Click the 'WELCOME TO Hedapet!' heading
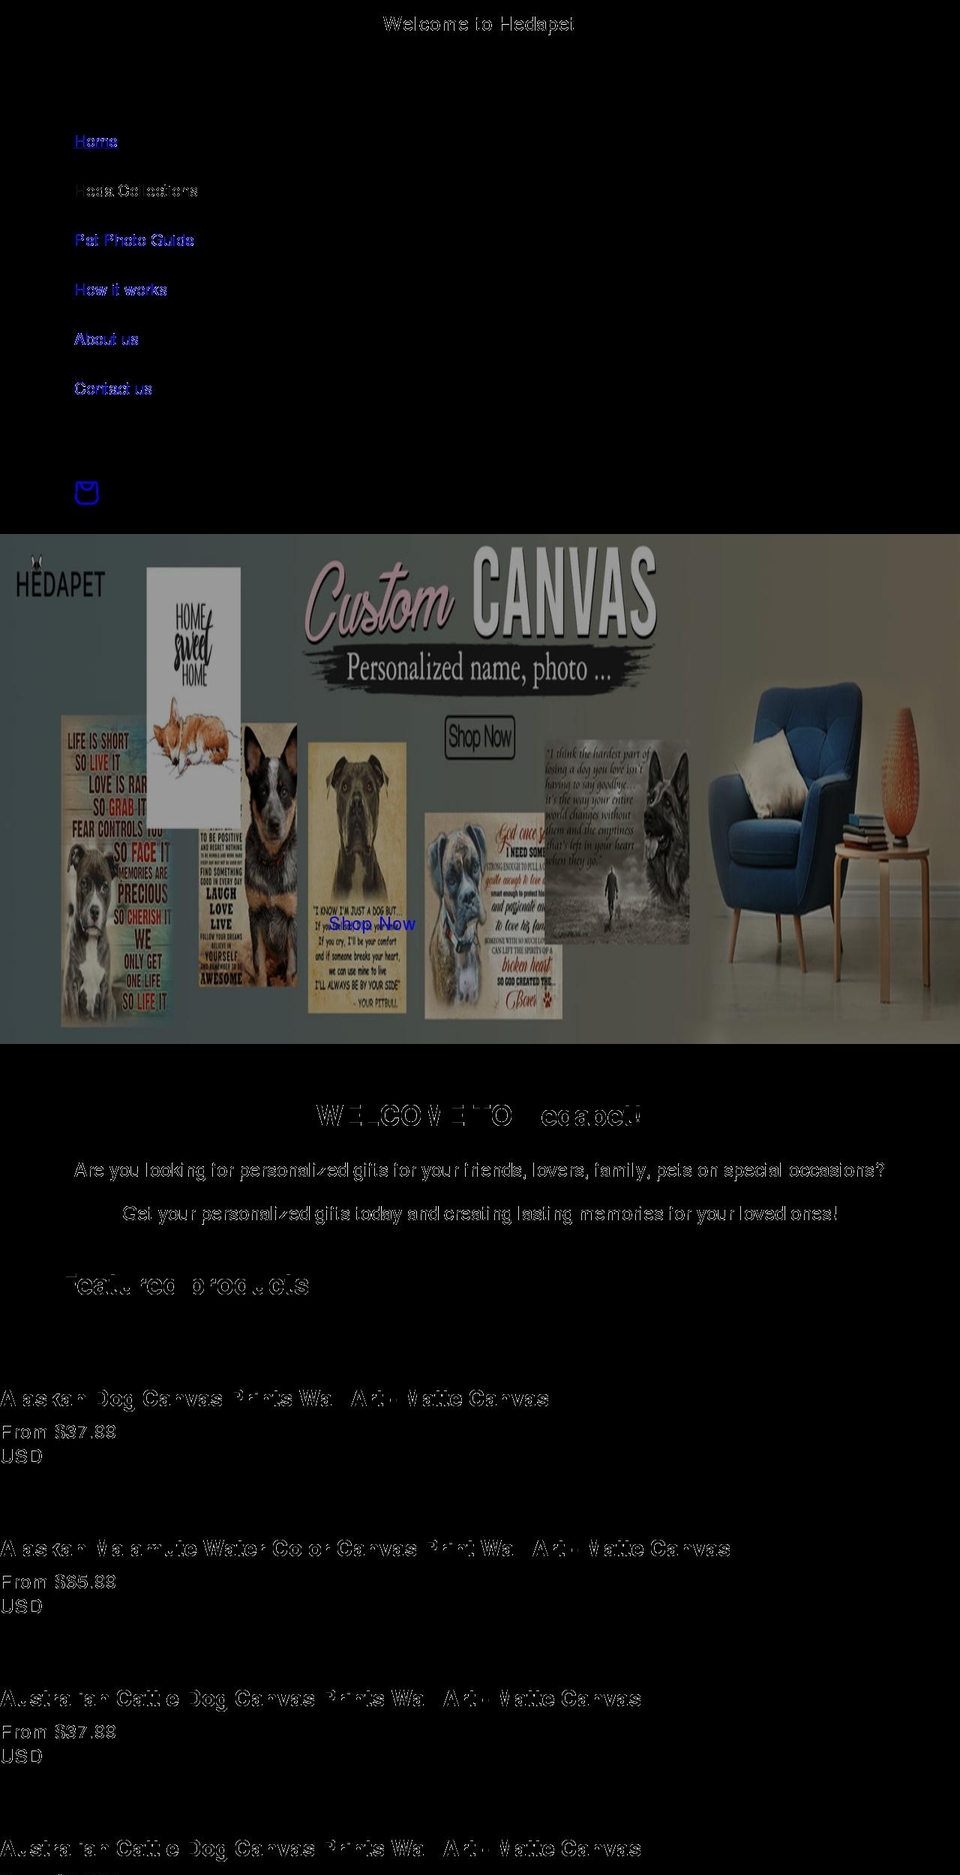Image resolution: width=960 pixels, height=1875 pixels. coord(479,1116)
